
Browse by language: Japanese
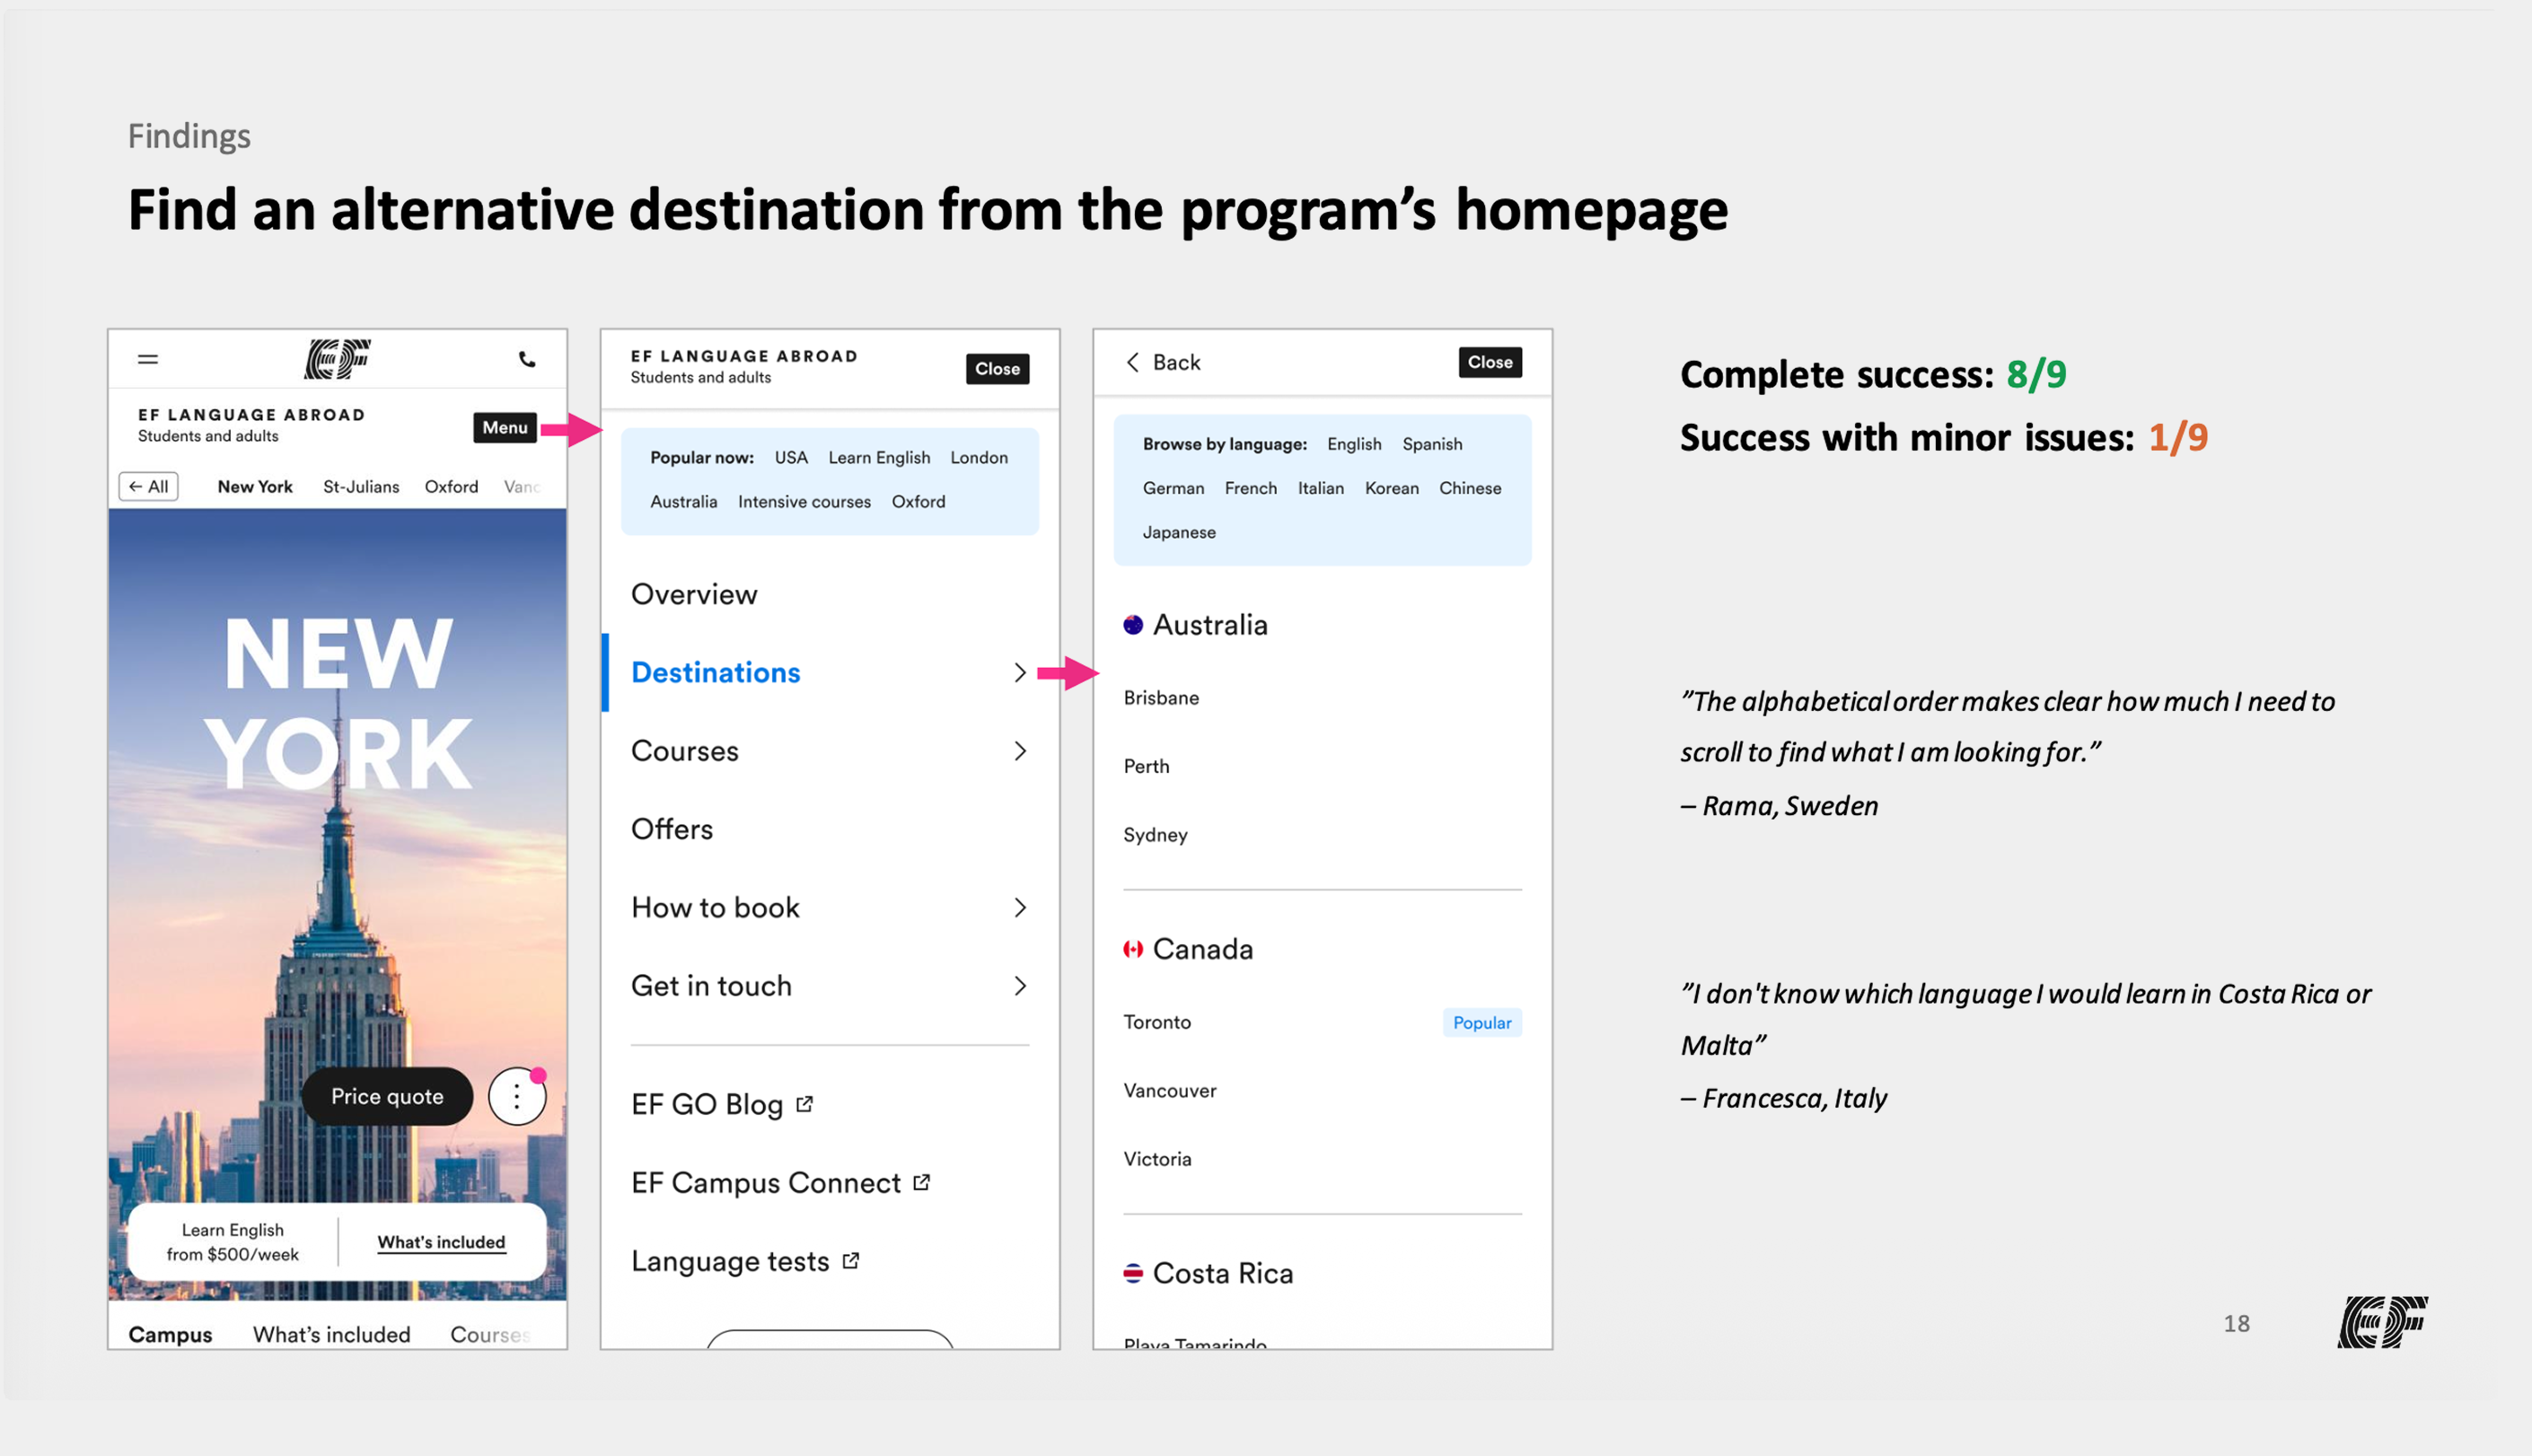1179,532
